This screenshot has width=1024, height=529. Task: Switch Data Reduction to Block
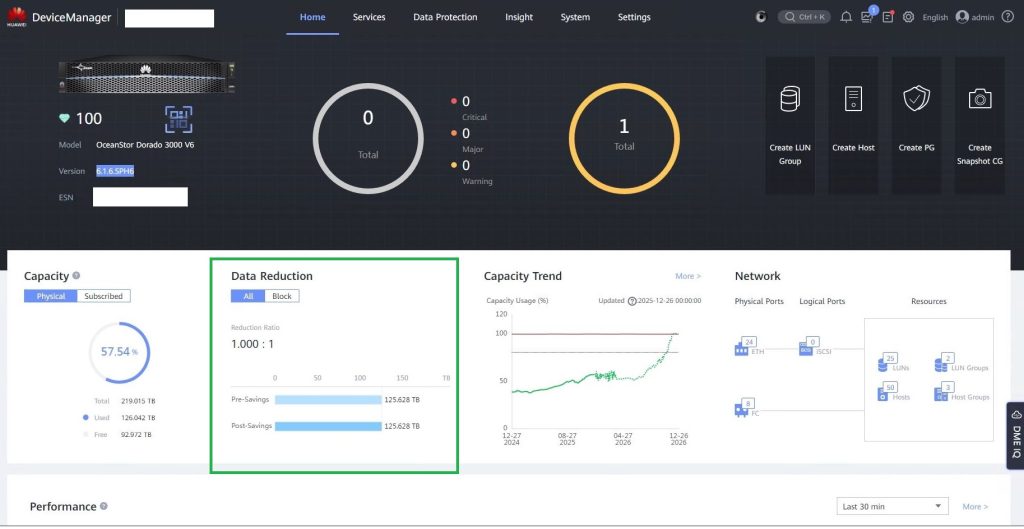tap(282, 296)
